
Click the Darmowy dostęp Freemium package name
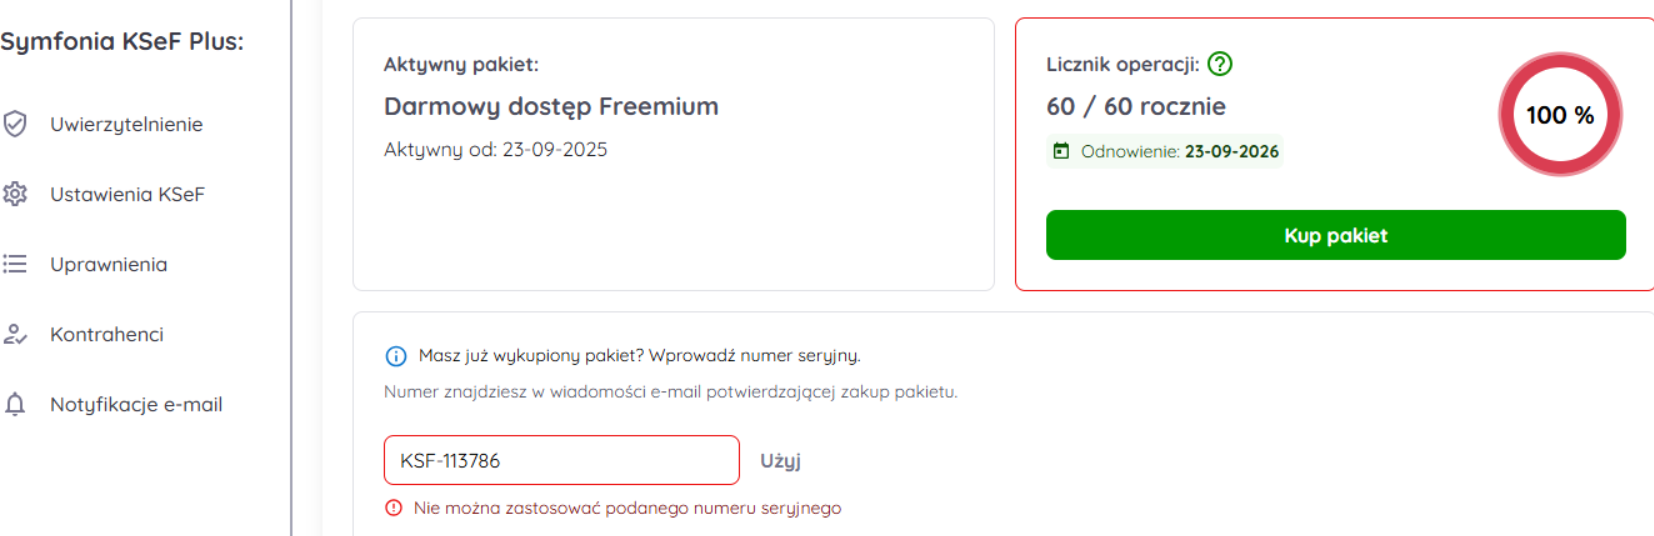[551, 106]
